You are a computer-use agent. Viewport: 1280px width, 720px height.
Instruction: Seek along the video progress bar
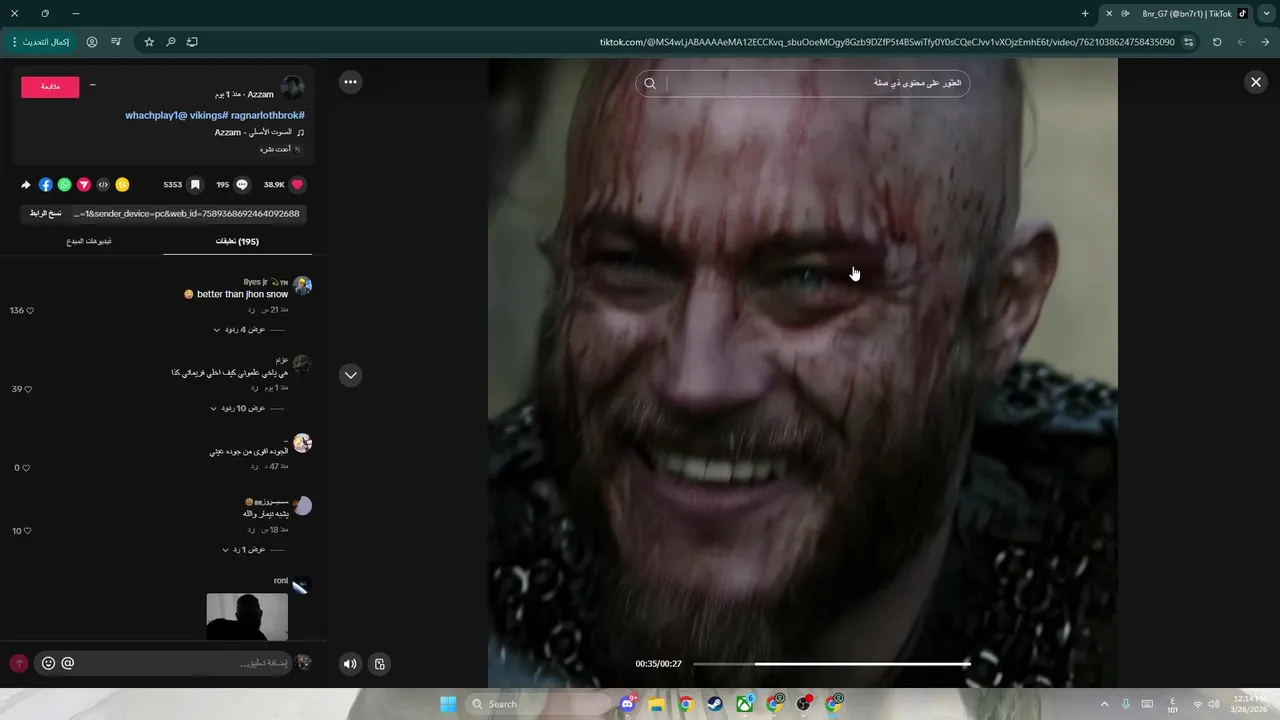click(x=831, y=664)
